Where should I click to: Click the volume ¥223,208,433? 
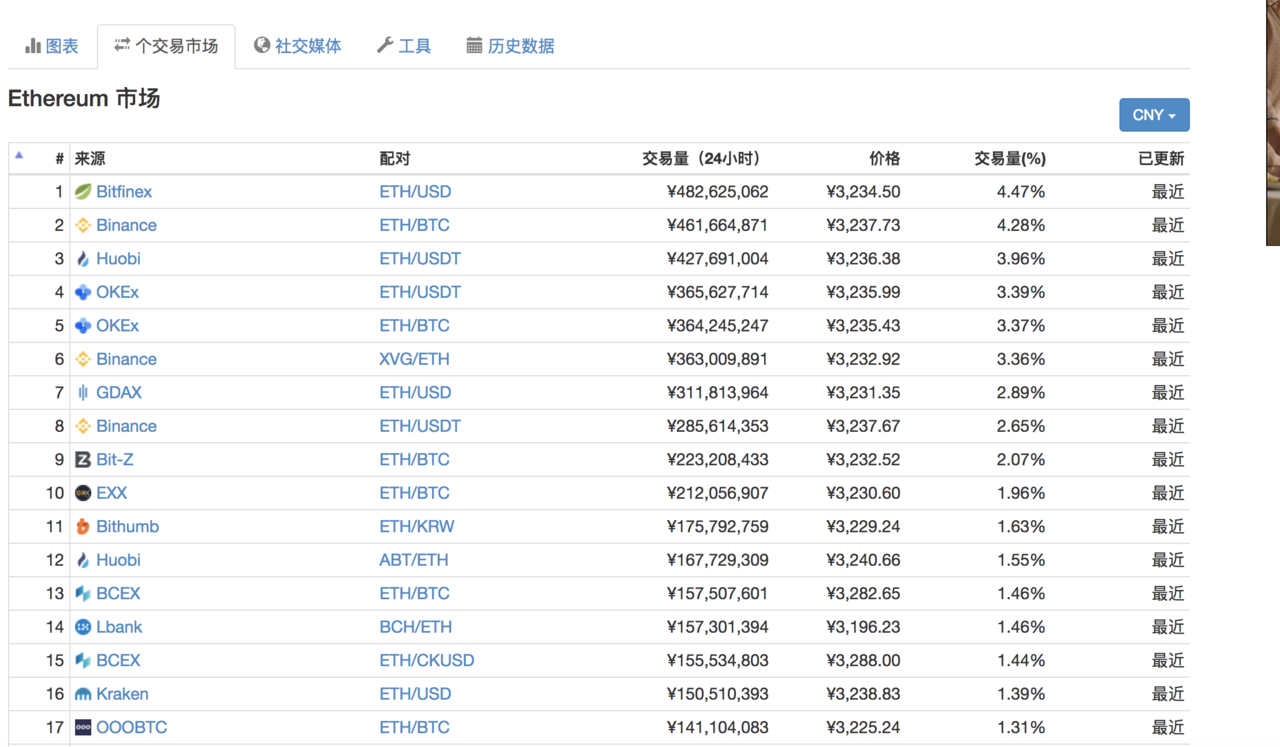[x=718, y=460]
